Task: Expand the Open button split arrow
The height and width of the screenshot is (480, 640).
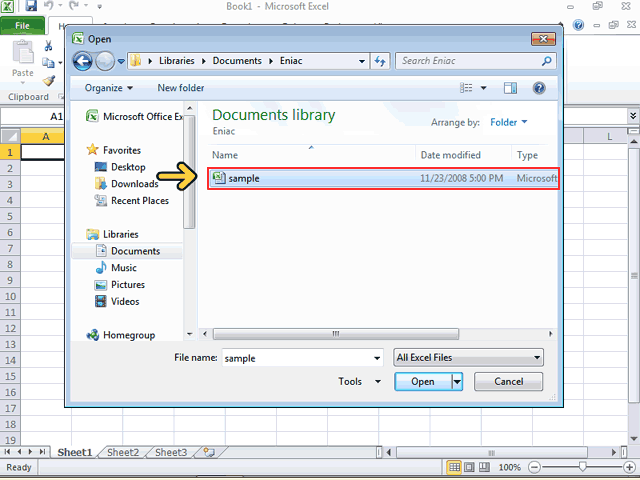Action: [x=457, y=382]
